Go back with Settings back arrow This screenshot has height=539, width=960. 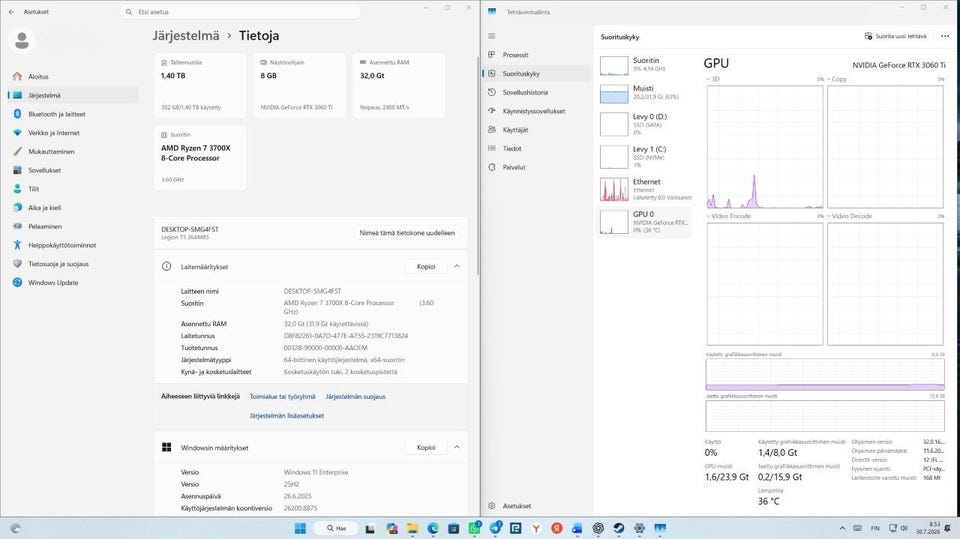(x=12, y=12)
